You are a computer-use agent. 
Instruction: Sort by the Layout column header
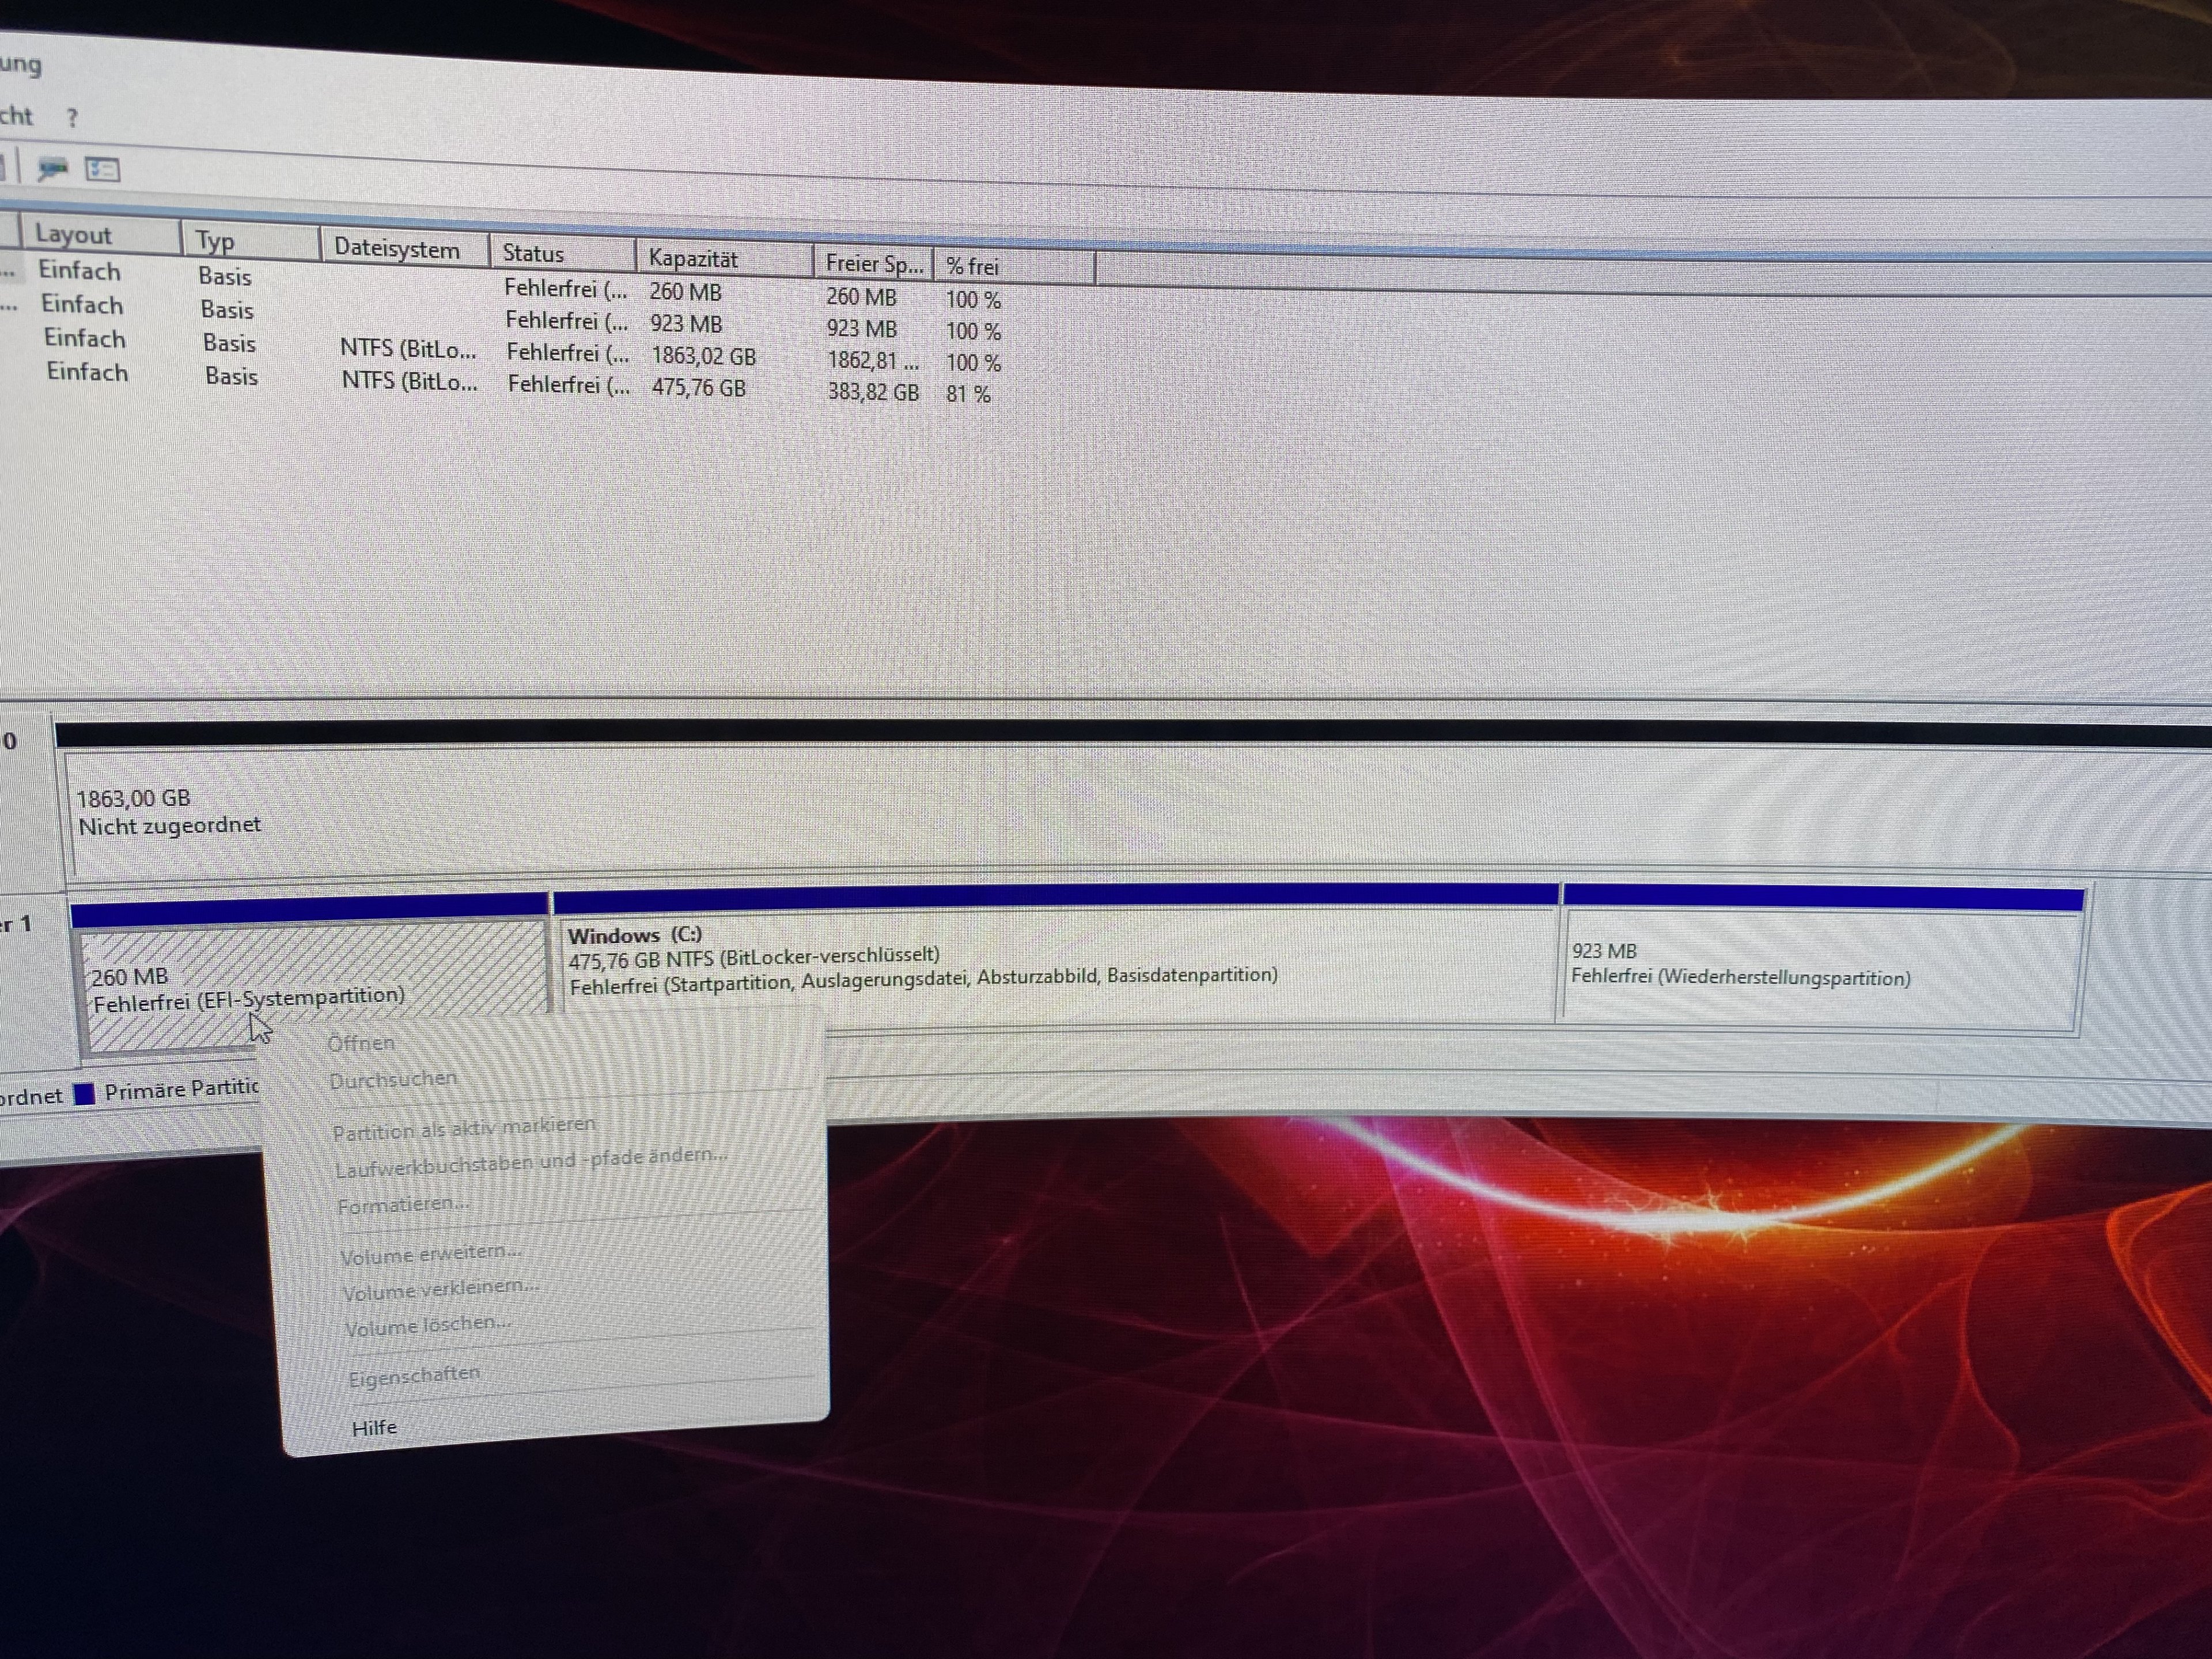pyautogui.click(x=74, y=234)
